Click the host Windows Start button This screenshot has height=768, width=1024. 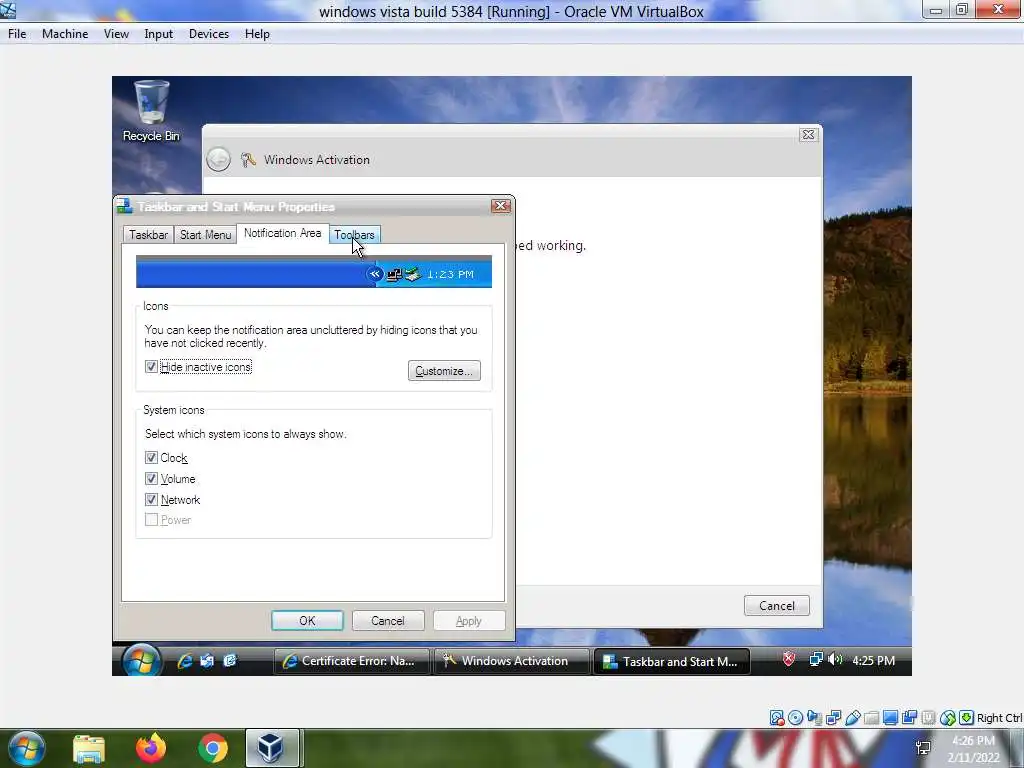point(25,748)
